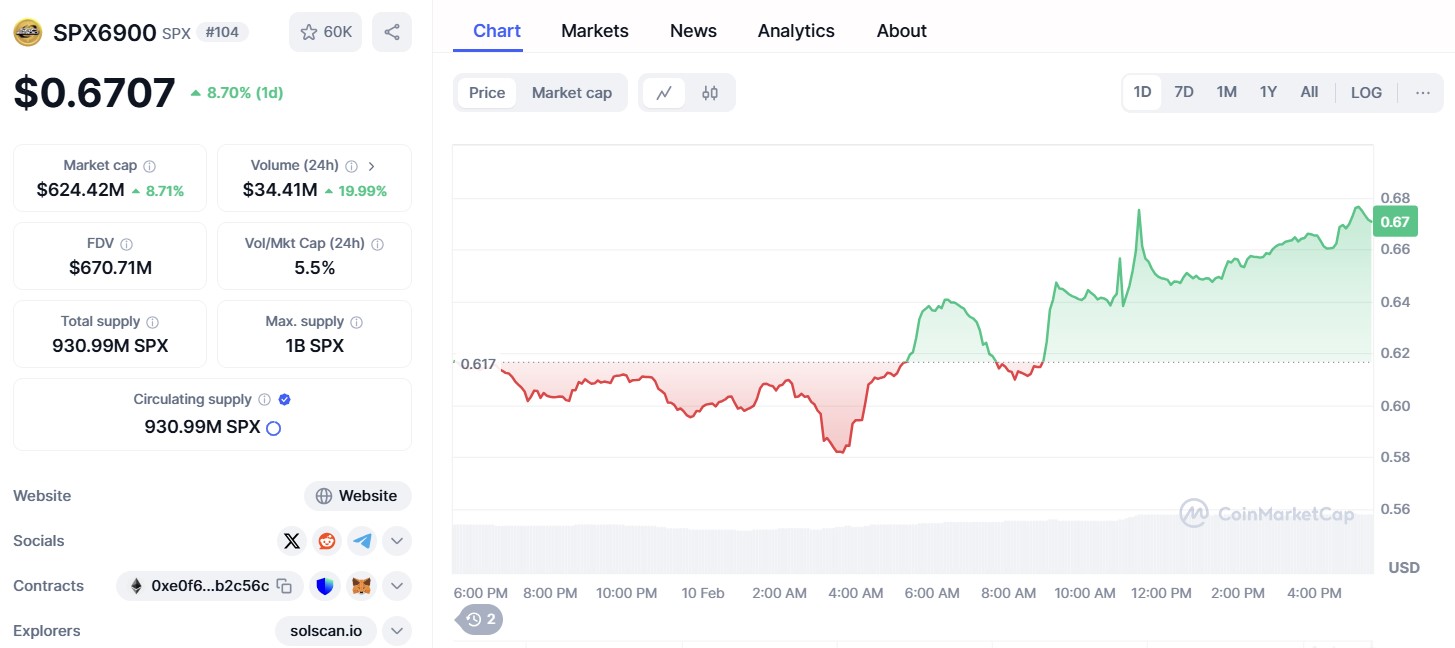Switch to candlestick chart view icon
This screenshot has height=648, width=1455.
click(x=710, y=93)
